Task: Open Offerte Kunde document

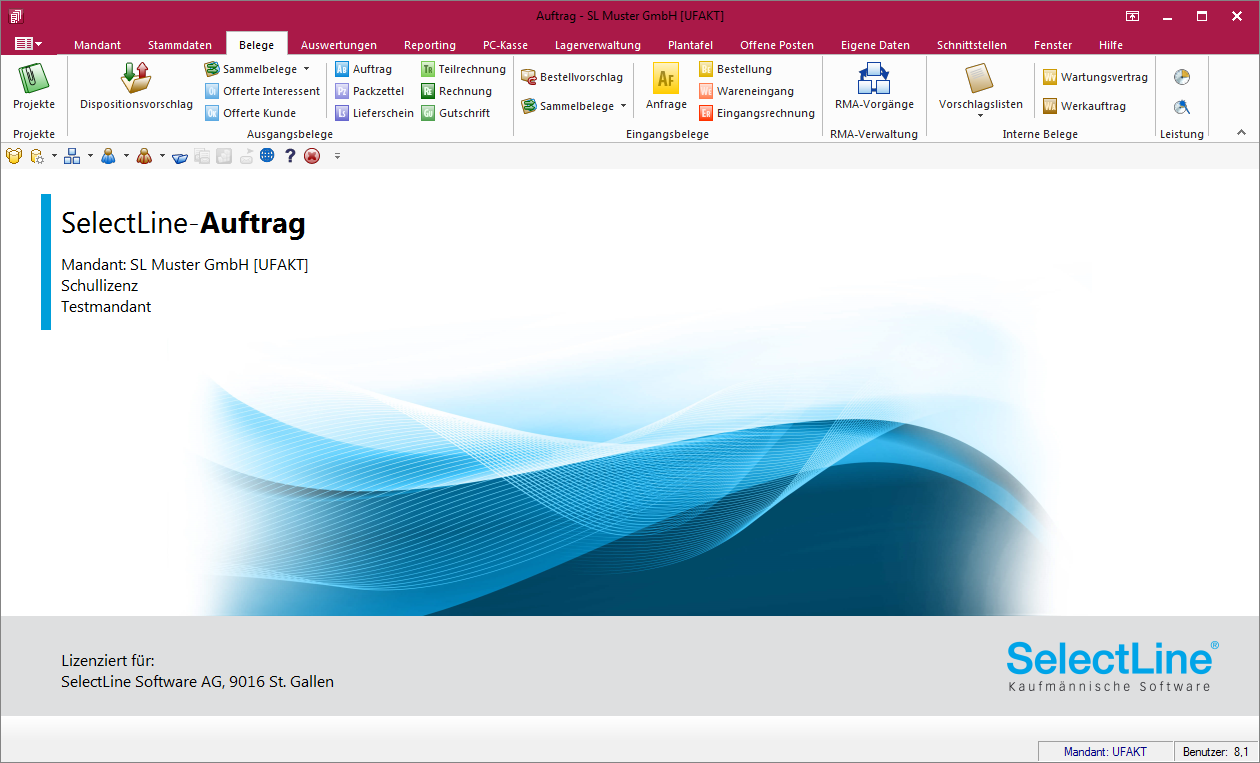Action: [x=250, y=113]
